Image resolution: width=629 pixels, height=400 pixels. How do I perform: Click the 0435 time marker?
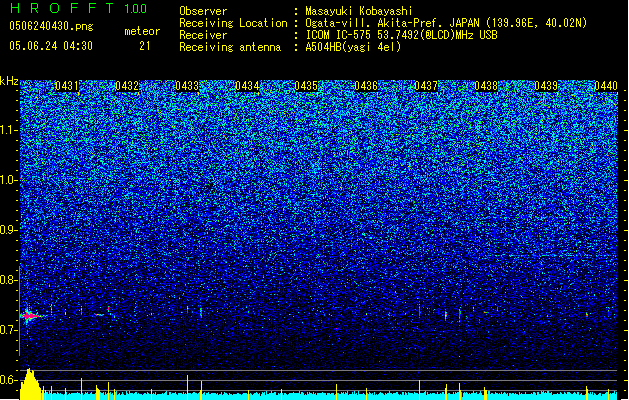tap(306, 86)
